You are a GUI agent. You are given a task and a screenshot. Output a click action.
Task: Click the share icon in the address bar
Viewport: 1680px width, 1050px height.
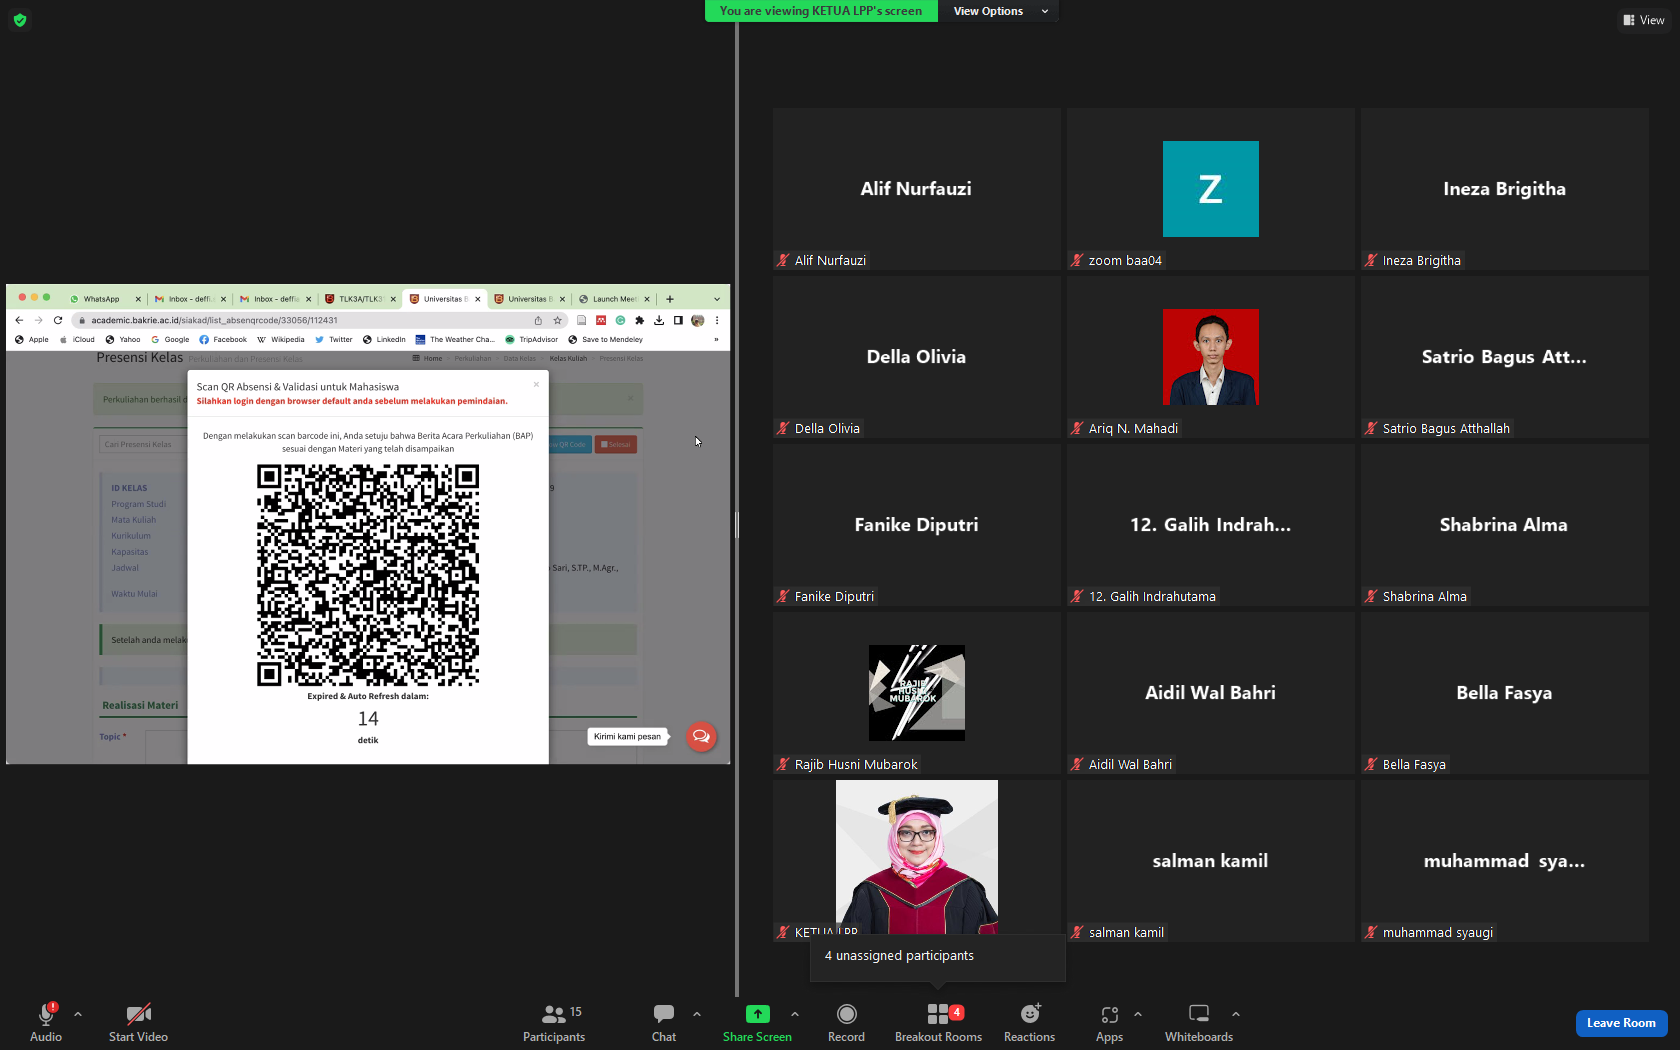tap(538, 320)
